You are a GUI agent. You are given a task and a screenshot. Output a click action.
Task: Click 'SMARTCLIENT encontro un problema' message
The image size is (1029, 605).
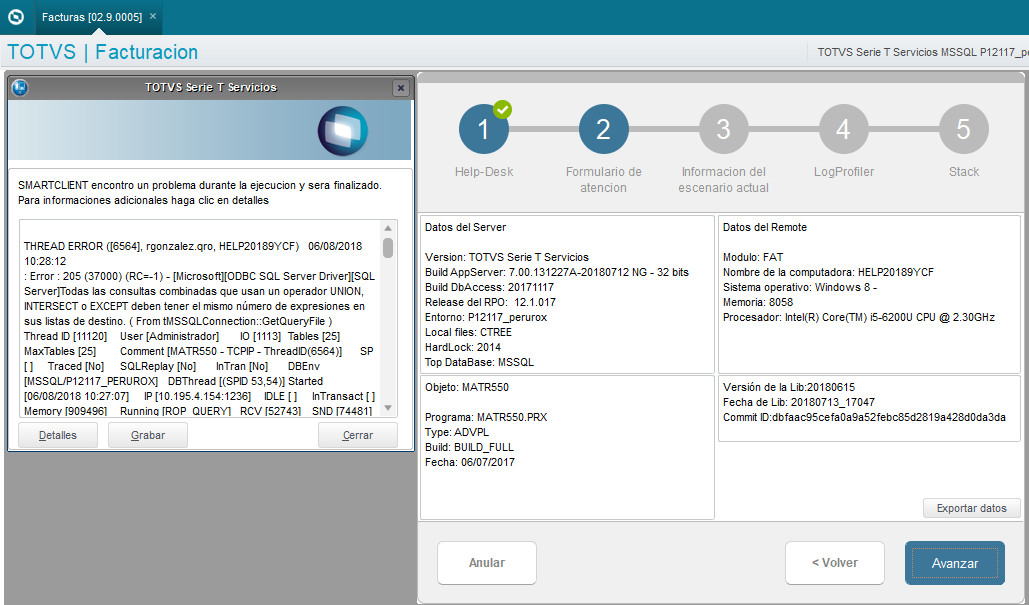[200, 186]
